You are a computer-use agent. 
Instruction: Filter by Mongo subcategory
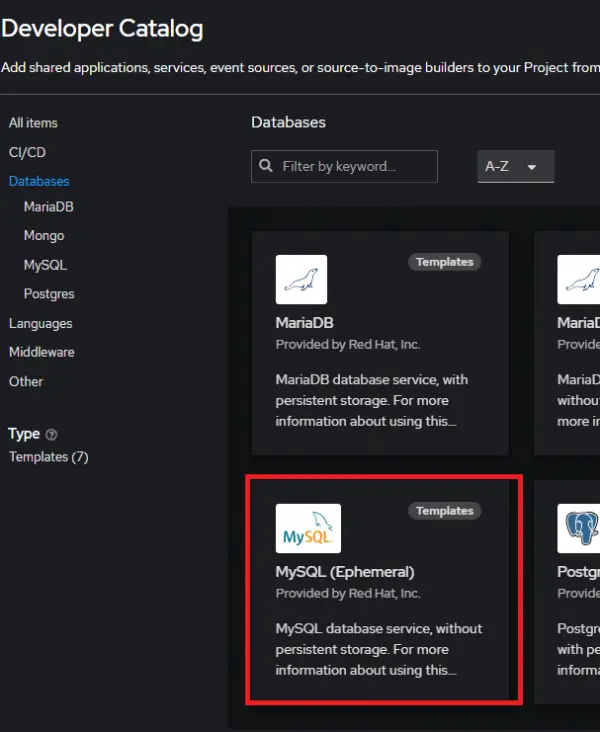[x=44, y=236]
